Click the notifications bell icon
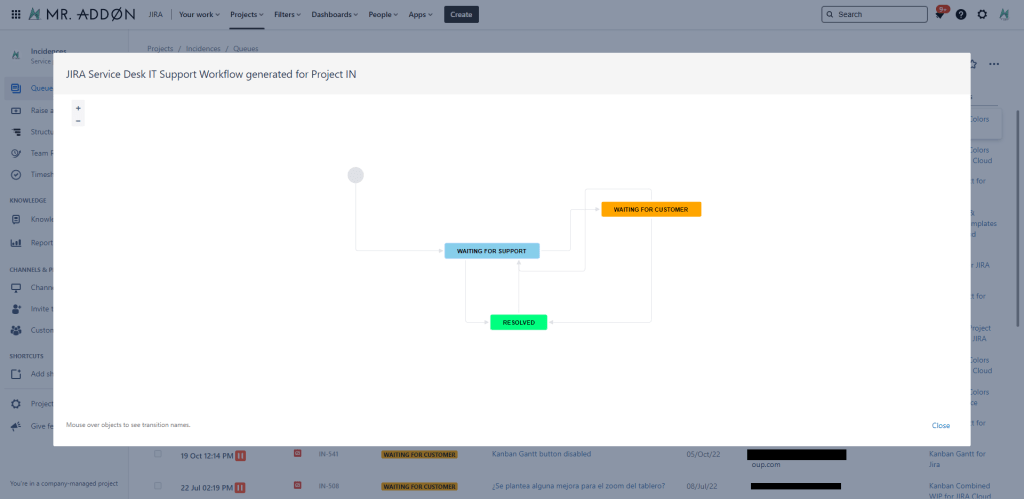The image size is (1024, 499). 940,15
